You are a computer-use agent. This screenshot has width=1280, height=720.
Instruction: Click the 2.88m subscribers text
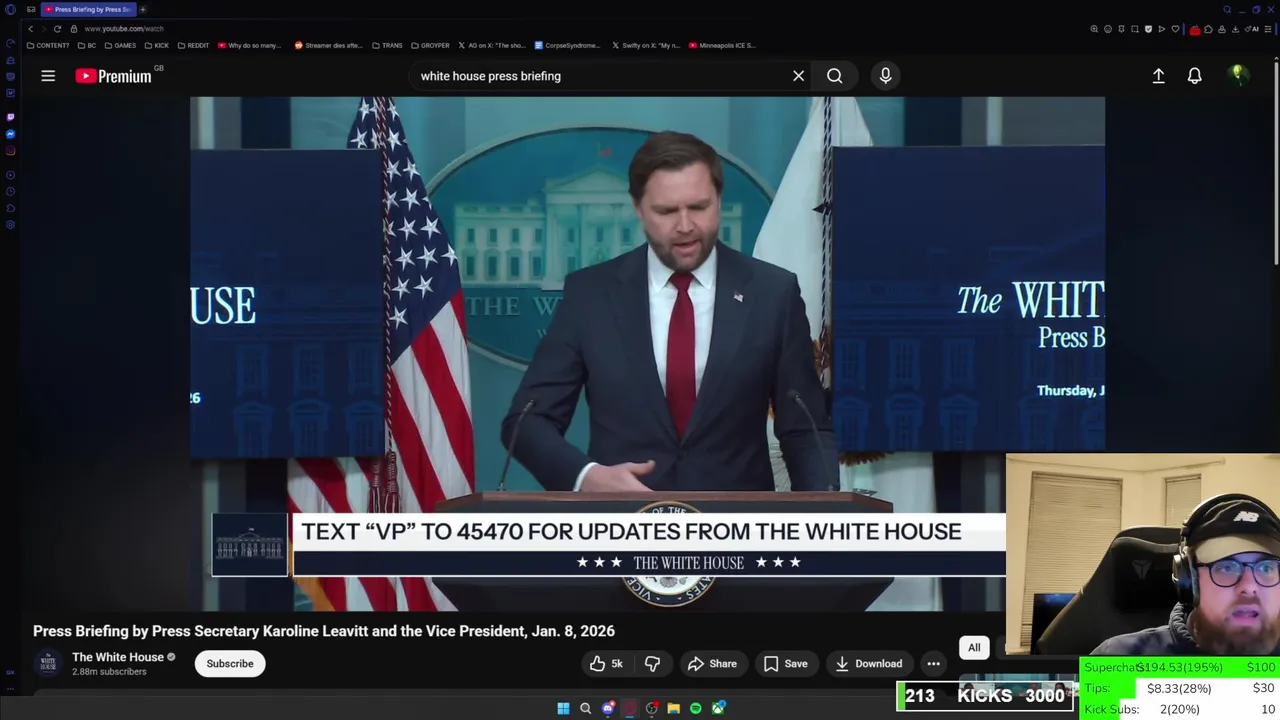(x=109, y=672)
